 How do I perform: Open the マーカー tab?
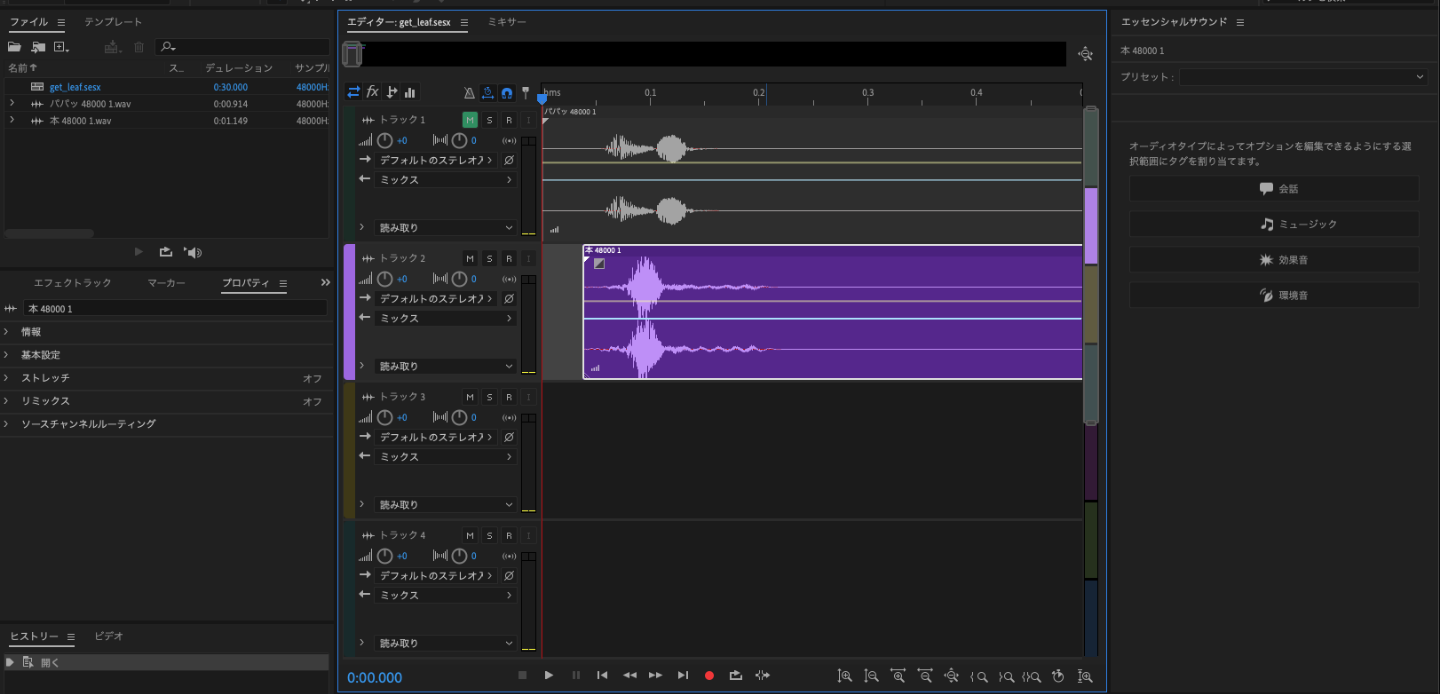click(166, 283)
